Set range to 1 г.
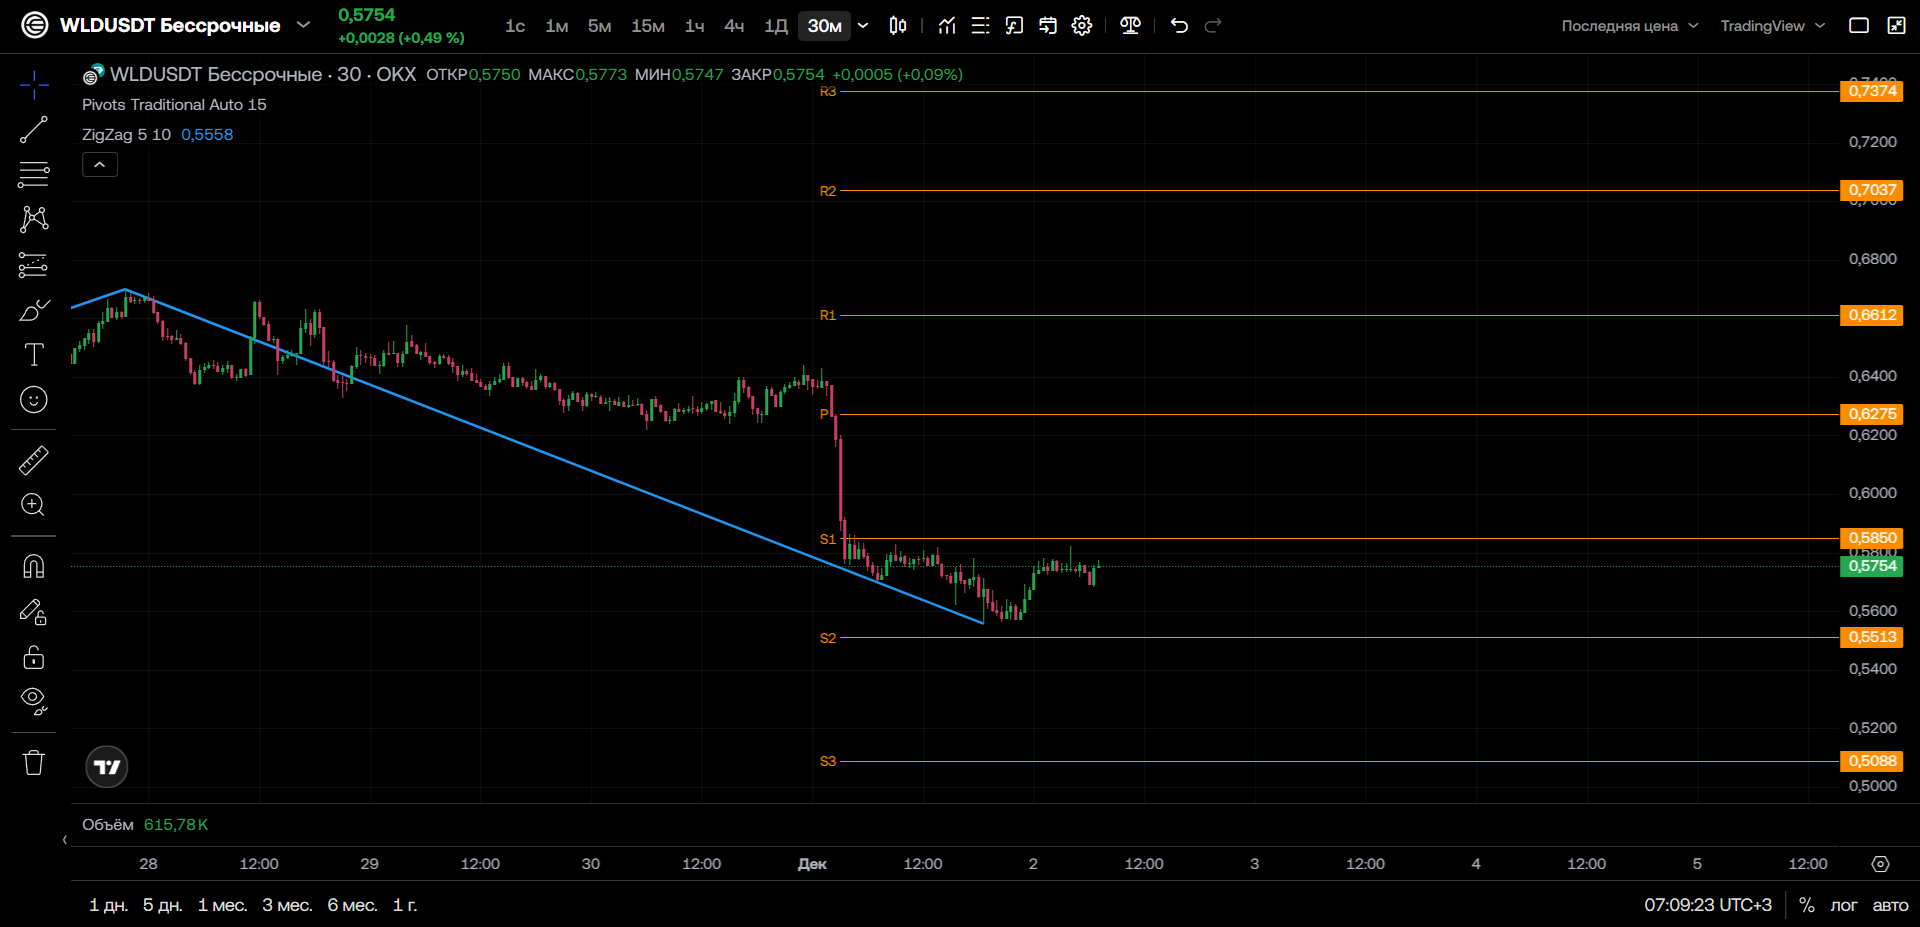 pos(405,905)
